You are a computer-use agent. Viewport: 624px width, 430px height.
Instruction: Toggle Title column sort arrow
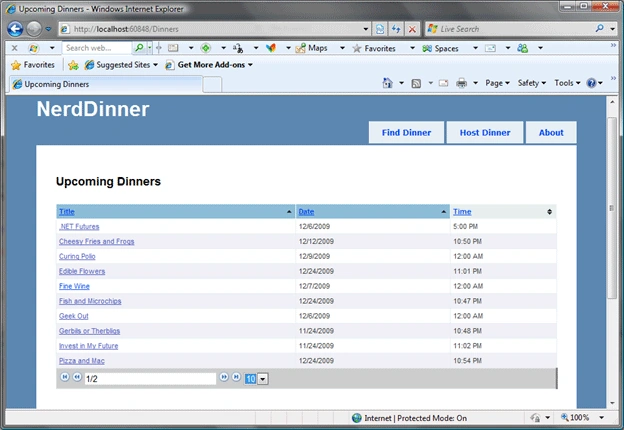tap(289, 212)
